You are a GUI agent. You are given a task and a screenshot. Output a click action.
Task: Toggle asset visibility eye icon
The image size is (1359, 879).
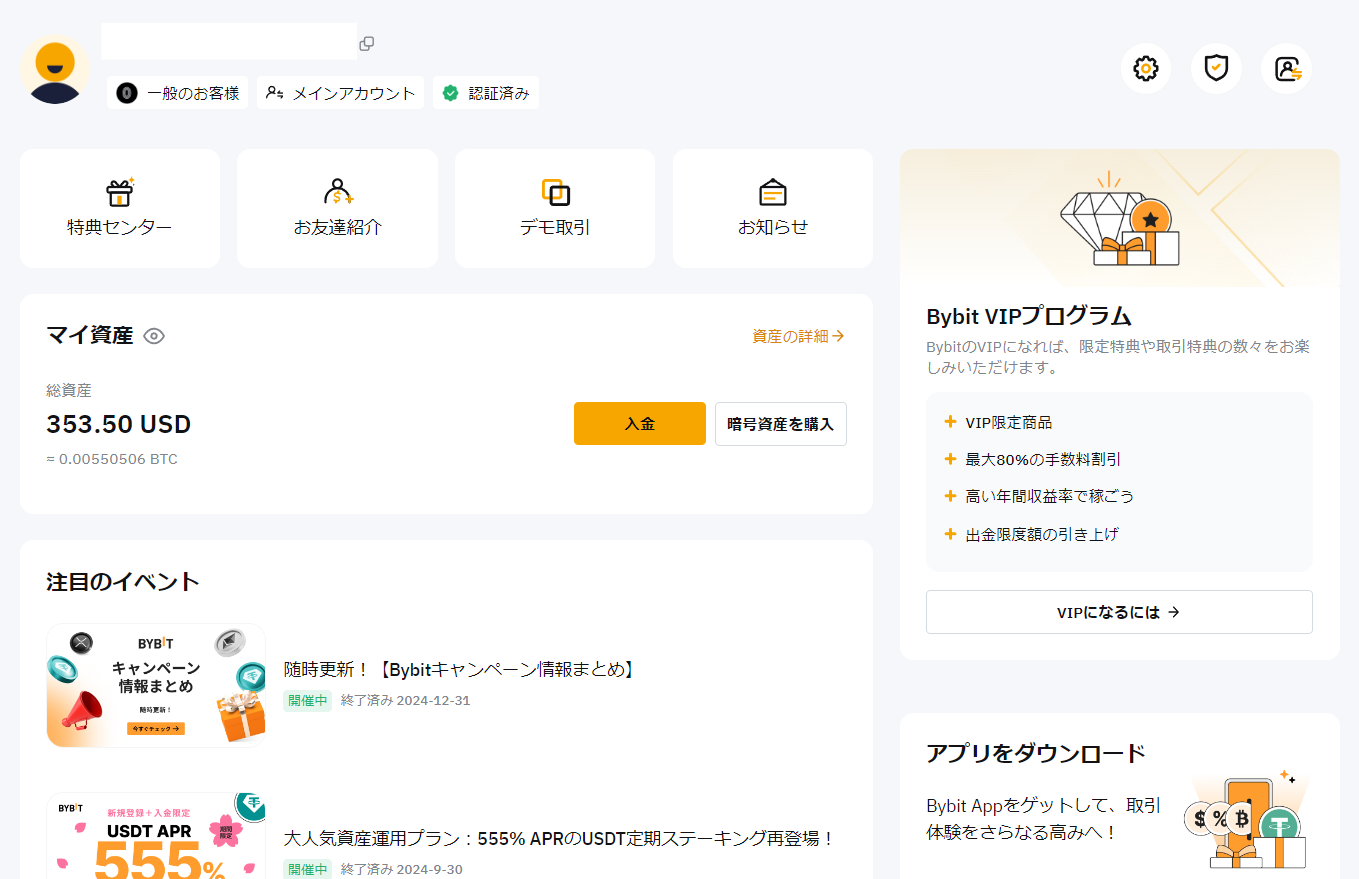pyautogui.click(x=154, y=336)
